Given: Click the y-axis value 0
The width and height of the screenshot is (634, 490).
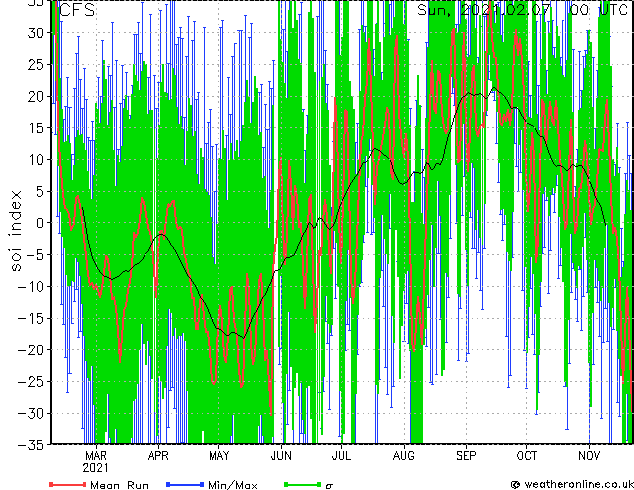Looking at the screenshot, I should coord(41,223).
